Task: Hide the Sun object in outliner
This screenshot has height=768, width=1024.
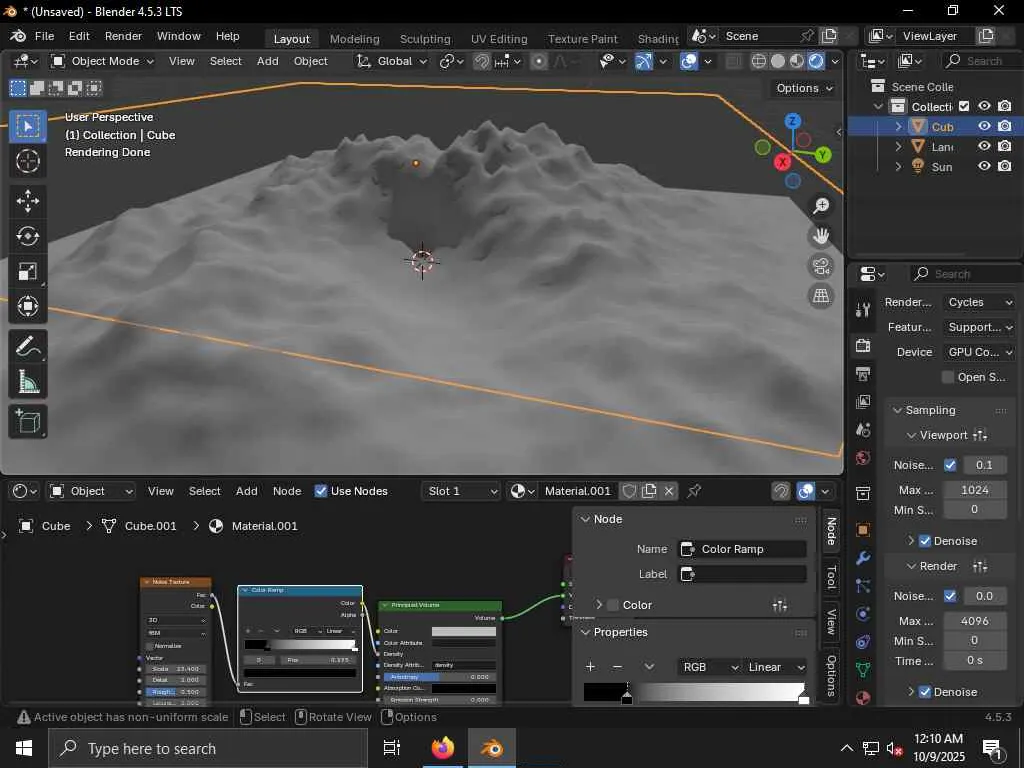Action: click(x=984, y=166)
